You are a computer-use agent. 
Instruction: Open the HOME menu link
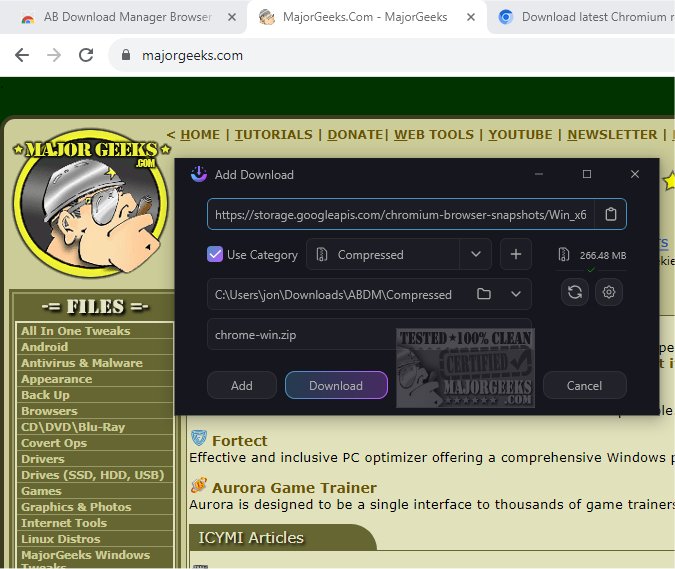(x=200, y=135)
